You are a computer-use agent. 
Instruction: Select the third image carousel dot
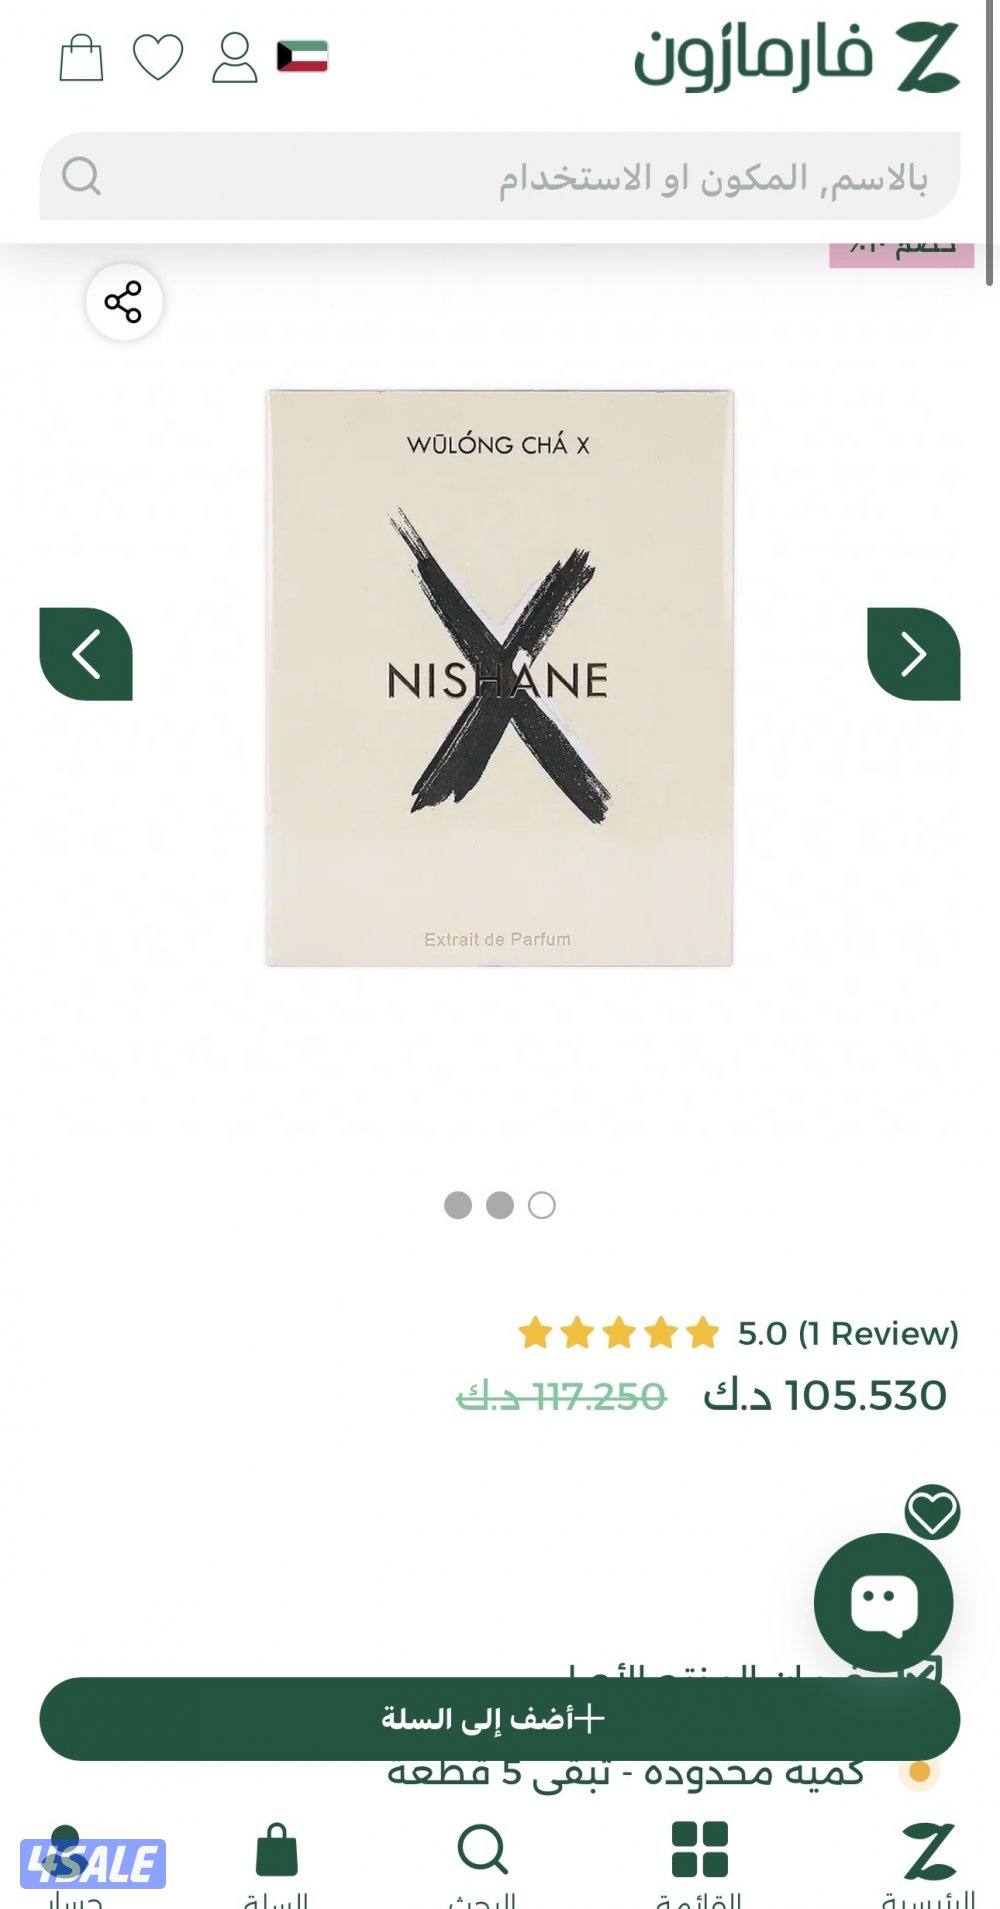[x=542, y=1205]
